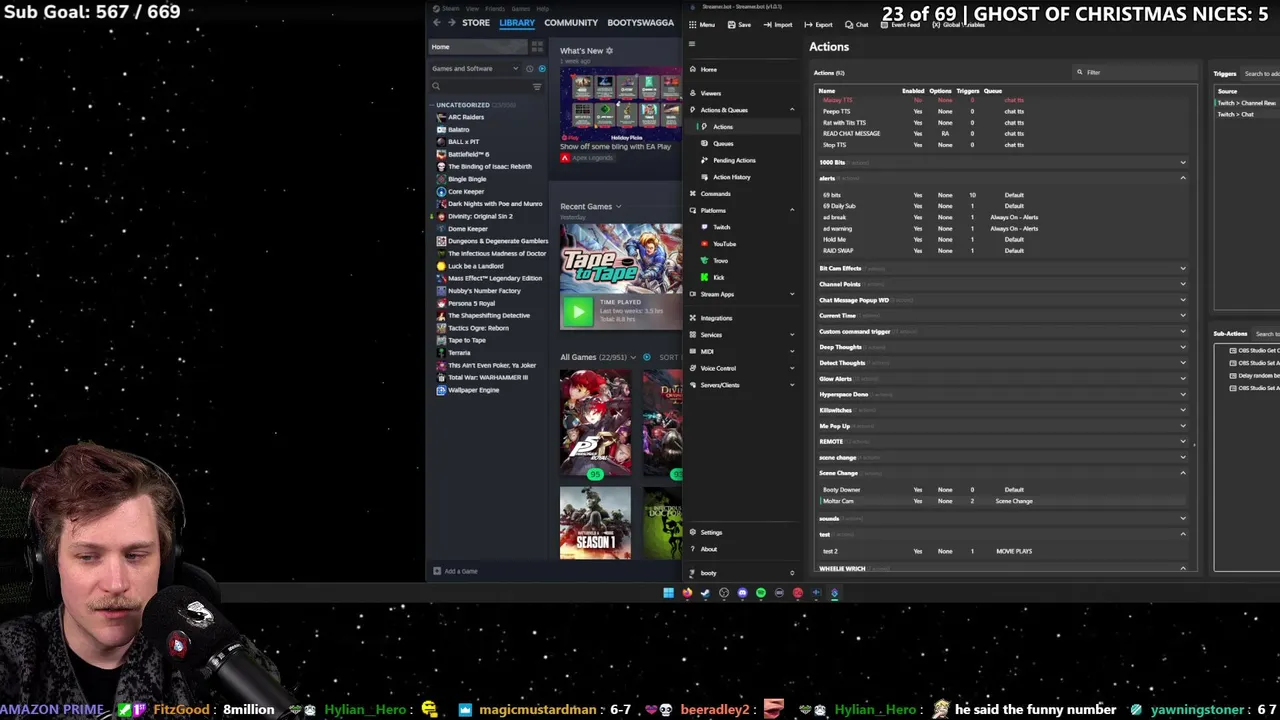
Task: Select Moltar Cam action row
Action: pyautogui.click(x=1002, y=501)
